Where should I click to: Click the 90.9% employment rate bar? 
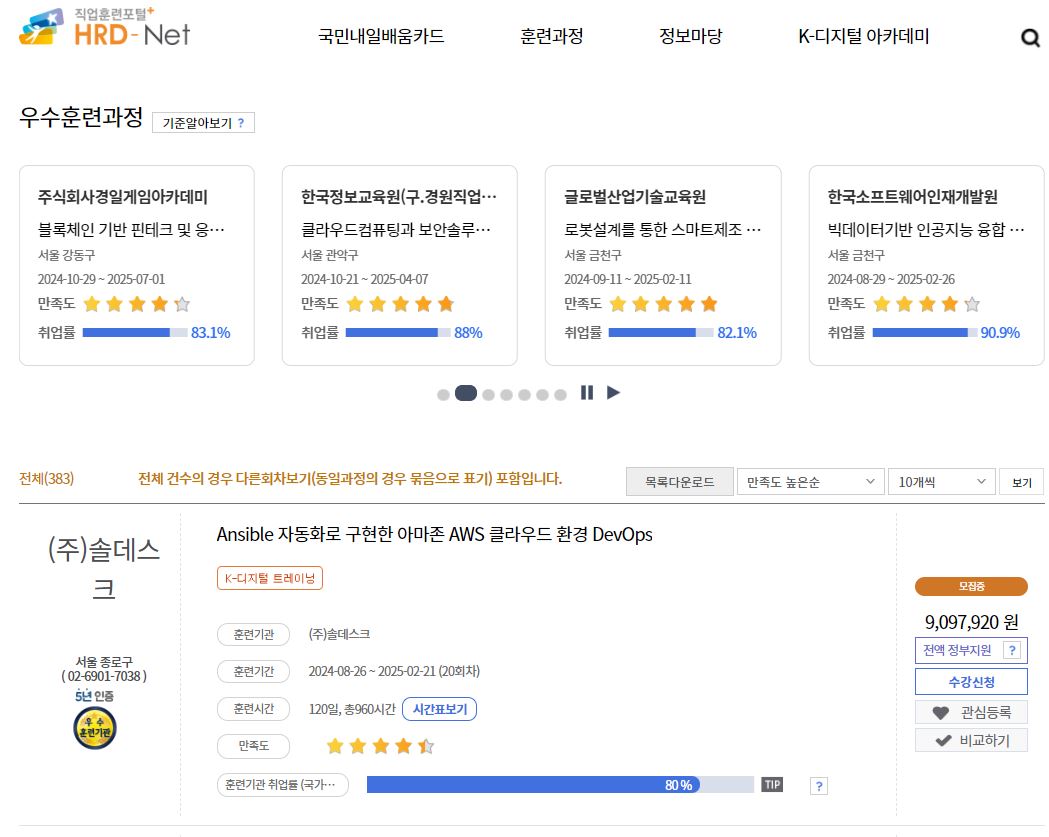point(925,333)
